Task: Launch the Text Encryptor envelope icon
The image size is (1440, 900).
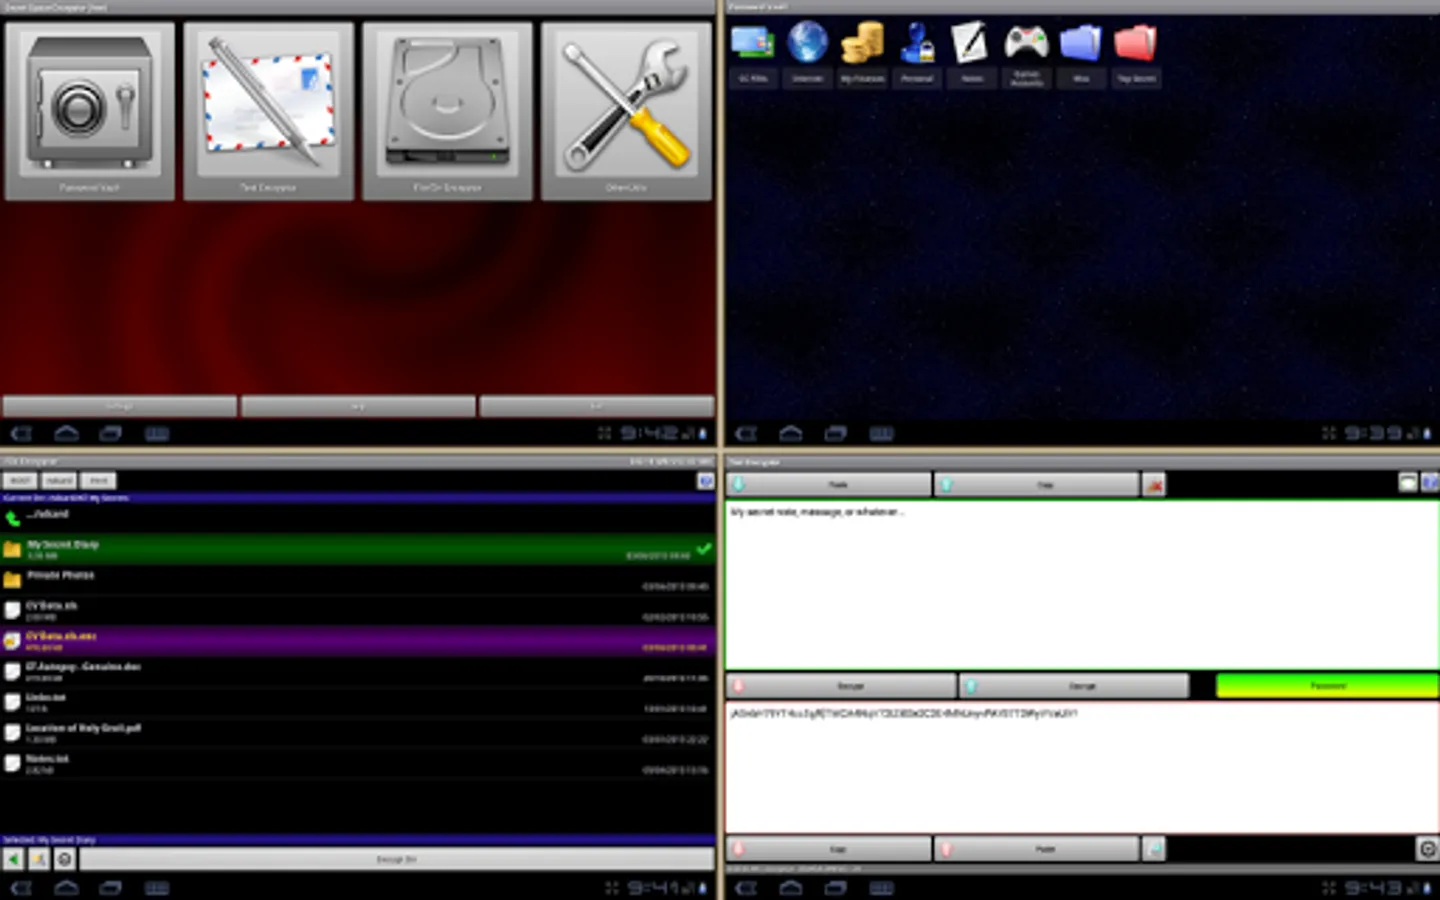Action: pyautogui.click(x=268, y=110)
